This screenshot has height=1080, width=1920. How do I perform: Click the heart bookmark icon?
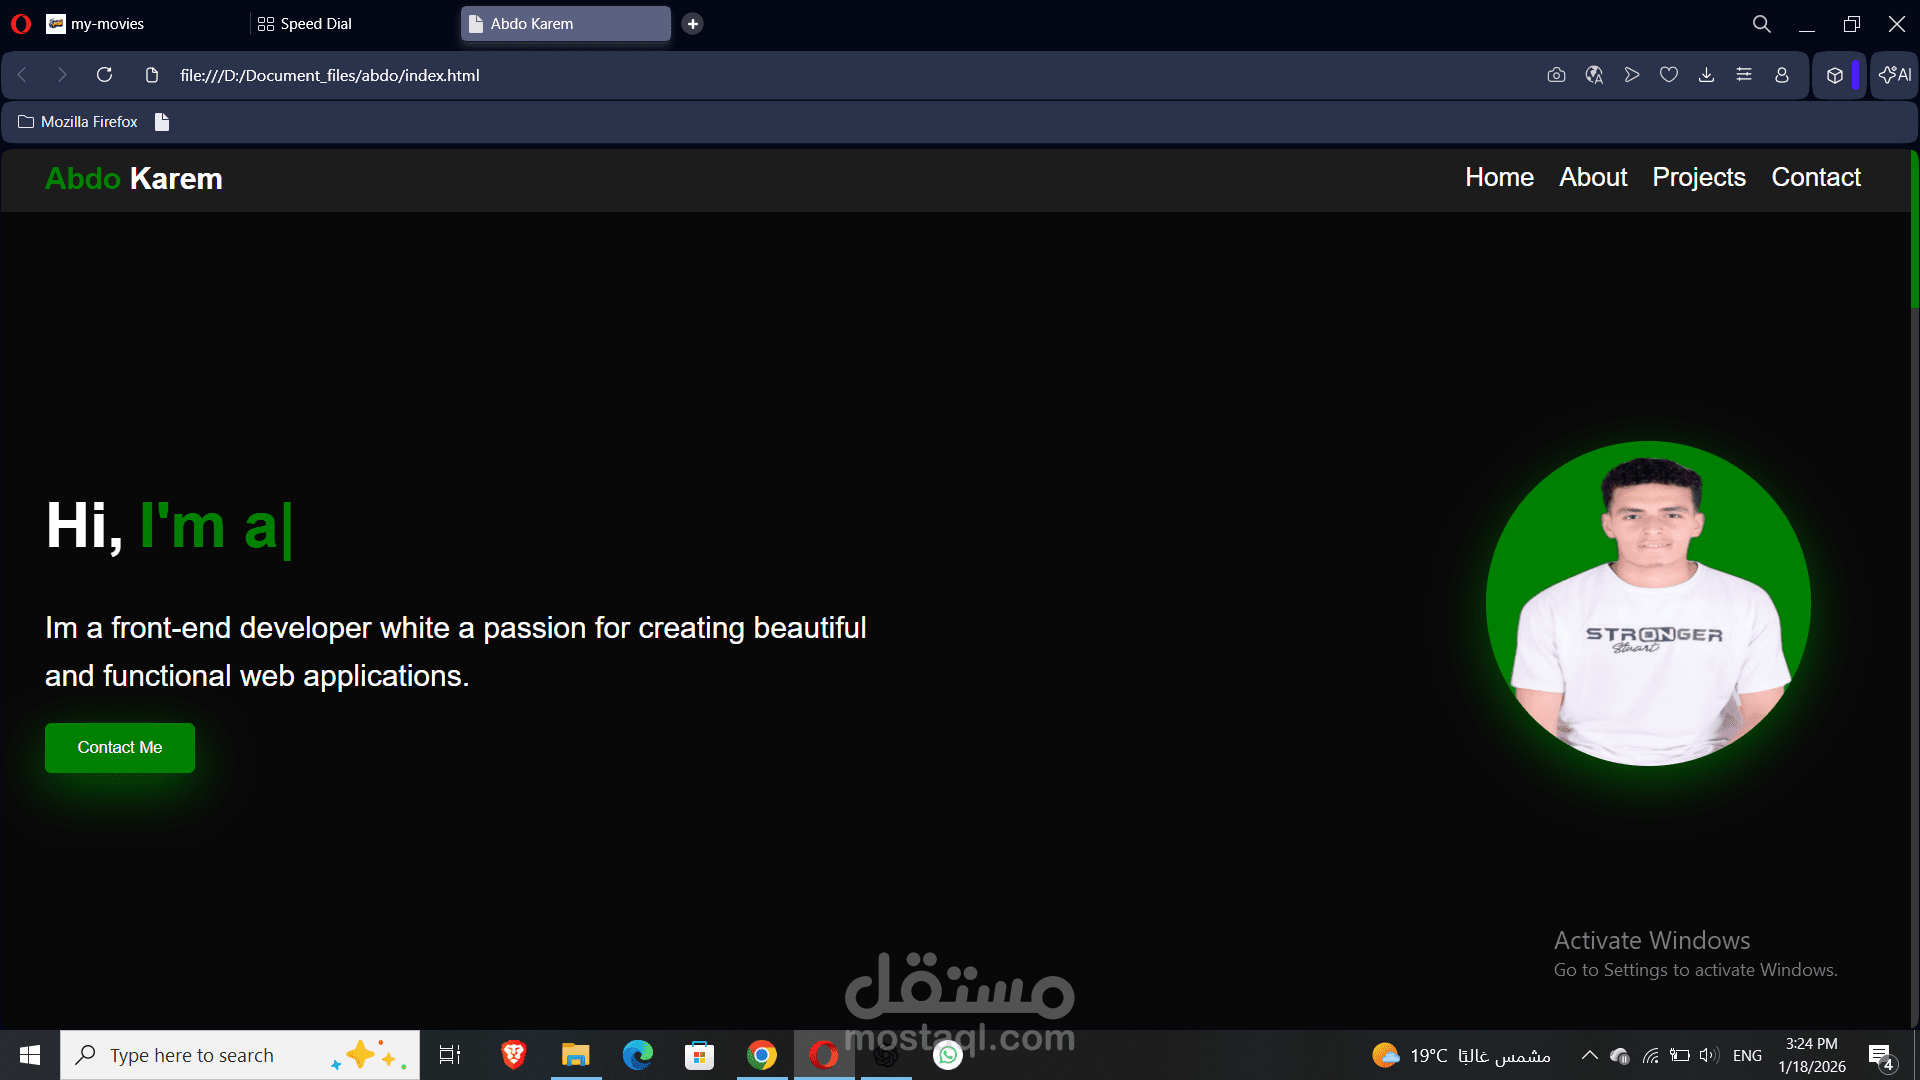1669,75
